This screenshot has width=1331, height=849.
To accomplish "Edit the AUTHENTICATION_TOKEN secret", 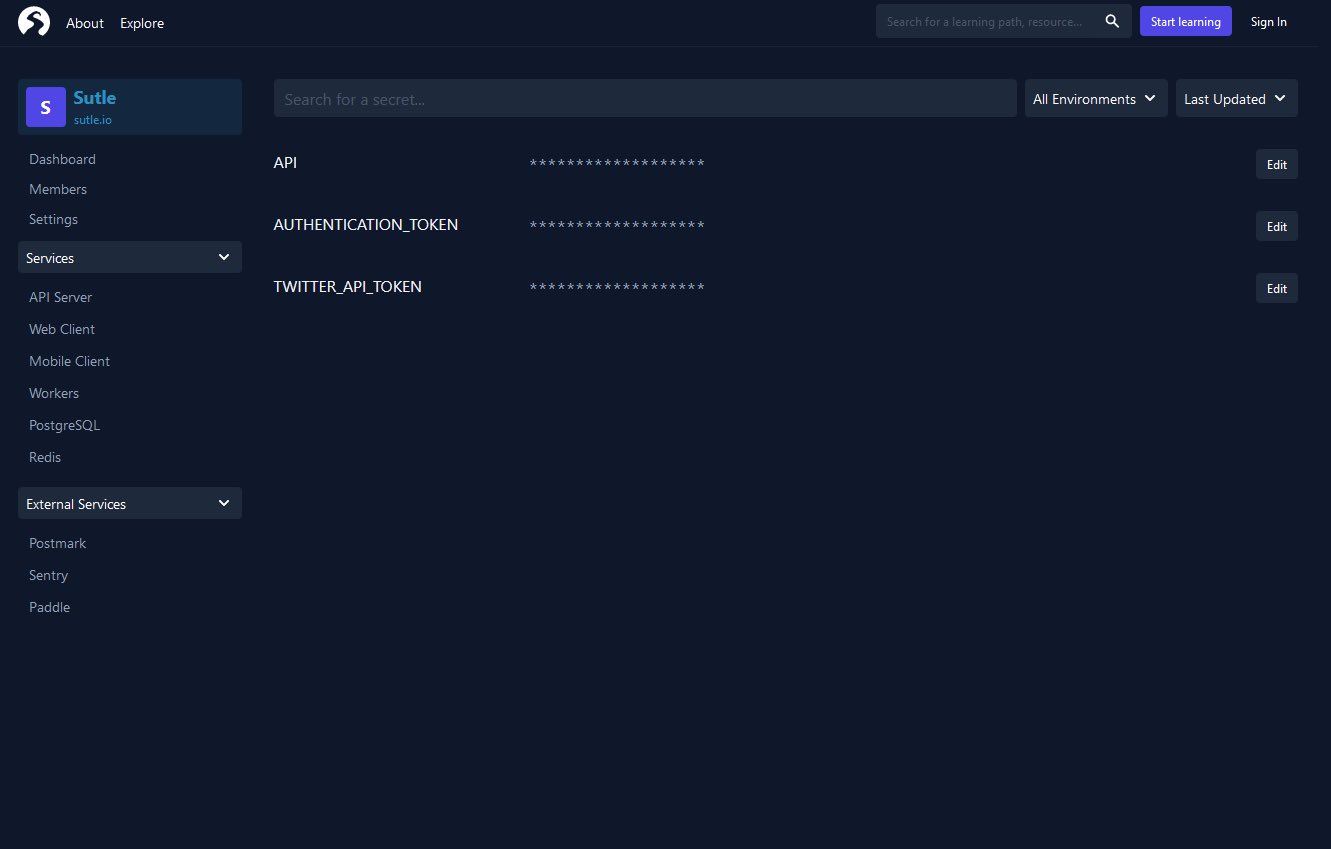I will pos(1277,226).
